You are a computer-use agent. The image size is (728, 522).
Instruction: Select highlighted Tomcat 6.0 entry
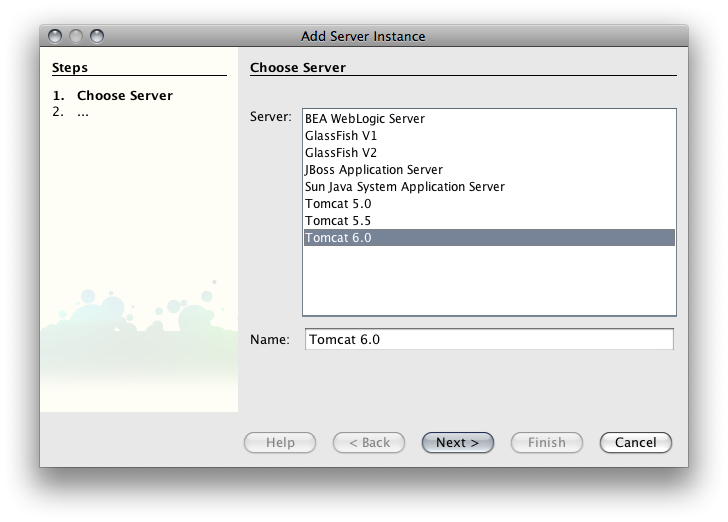click(489, 237)
